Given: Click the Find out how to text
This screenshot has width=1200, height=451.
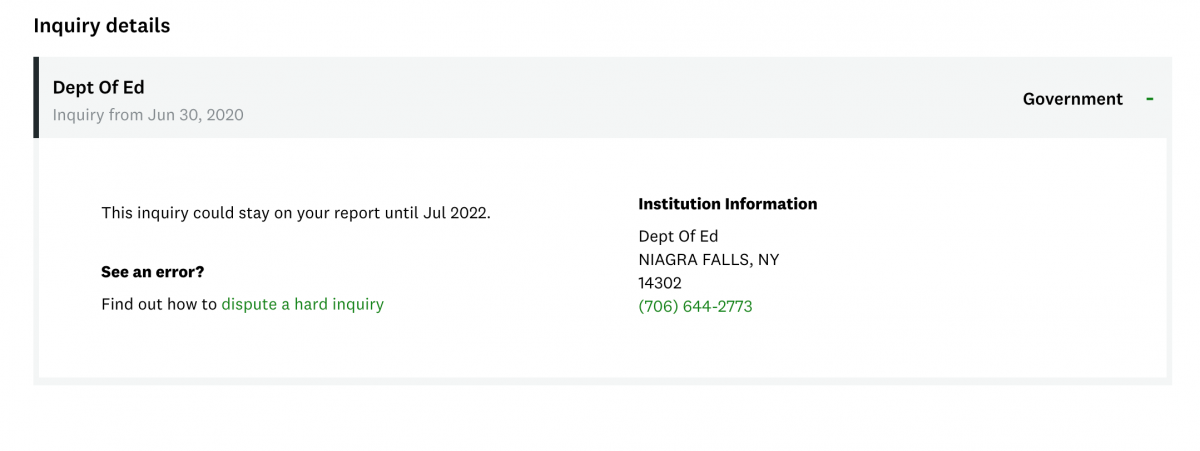Looking at the screenshot, I should (159, 304).
